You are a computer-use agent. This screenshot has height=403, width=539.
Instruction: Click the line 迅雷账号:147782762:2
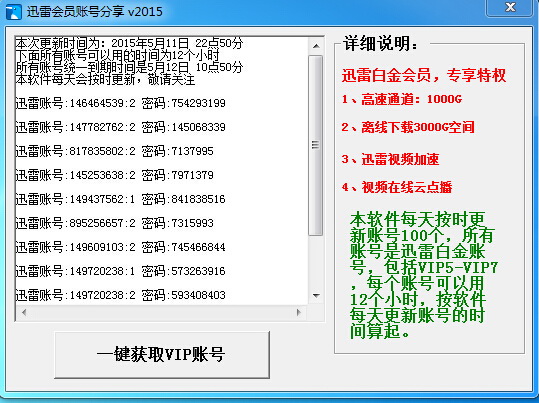(121, 127)
